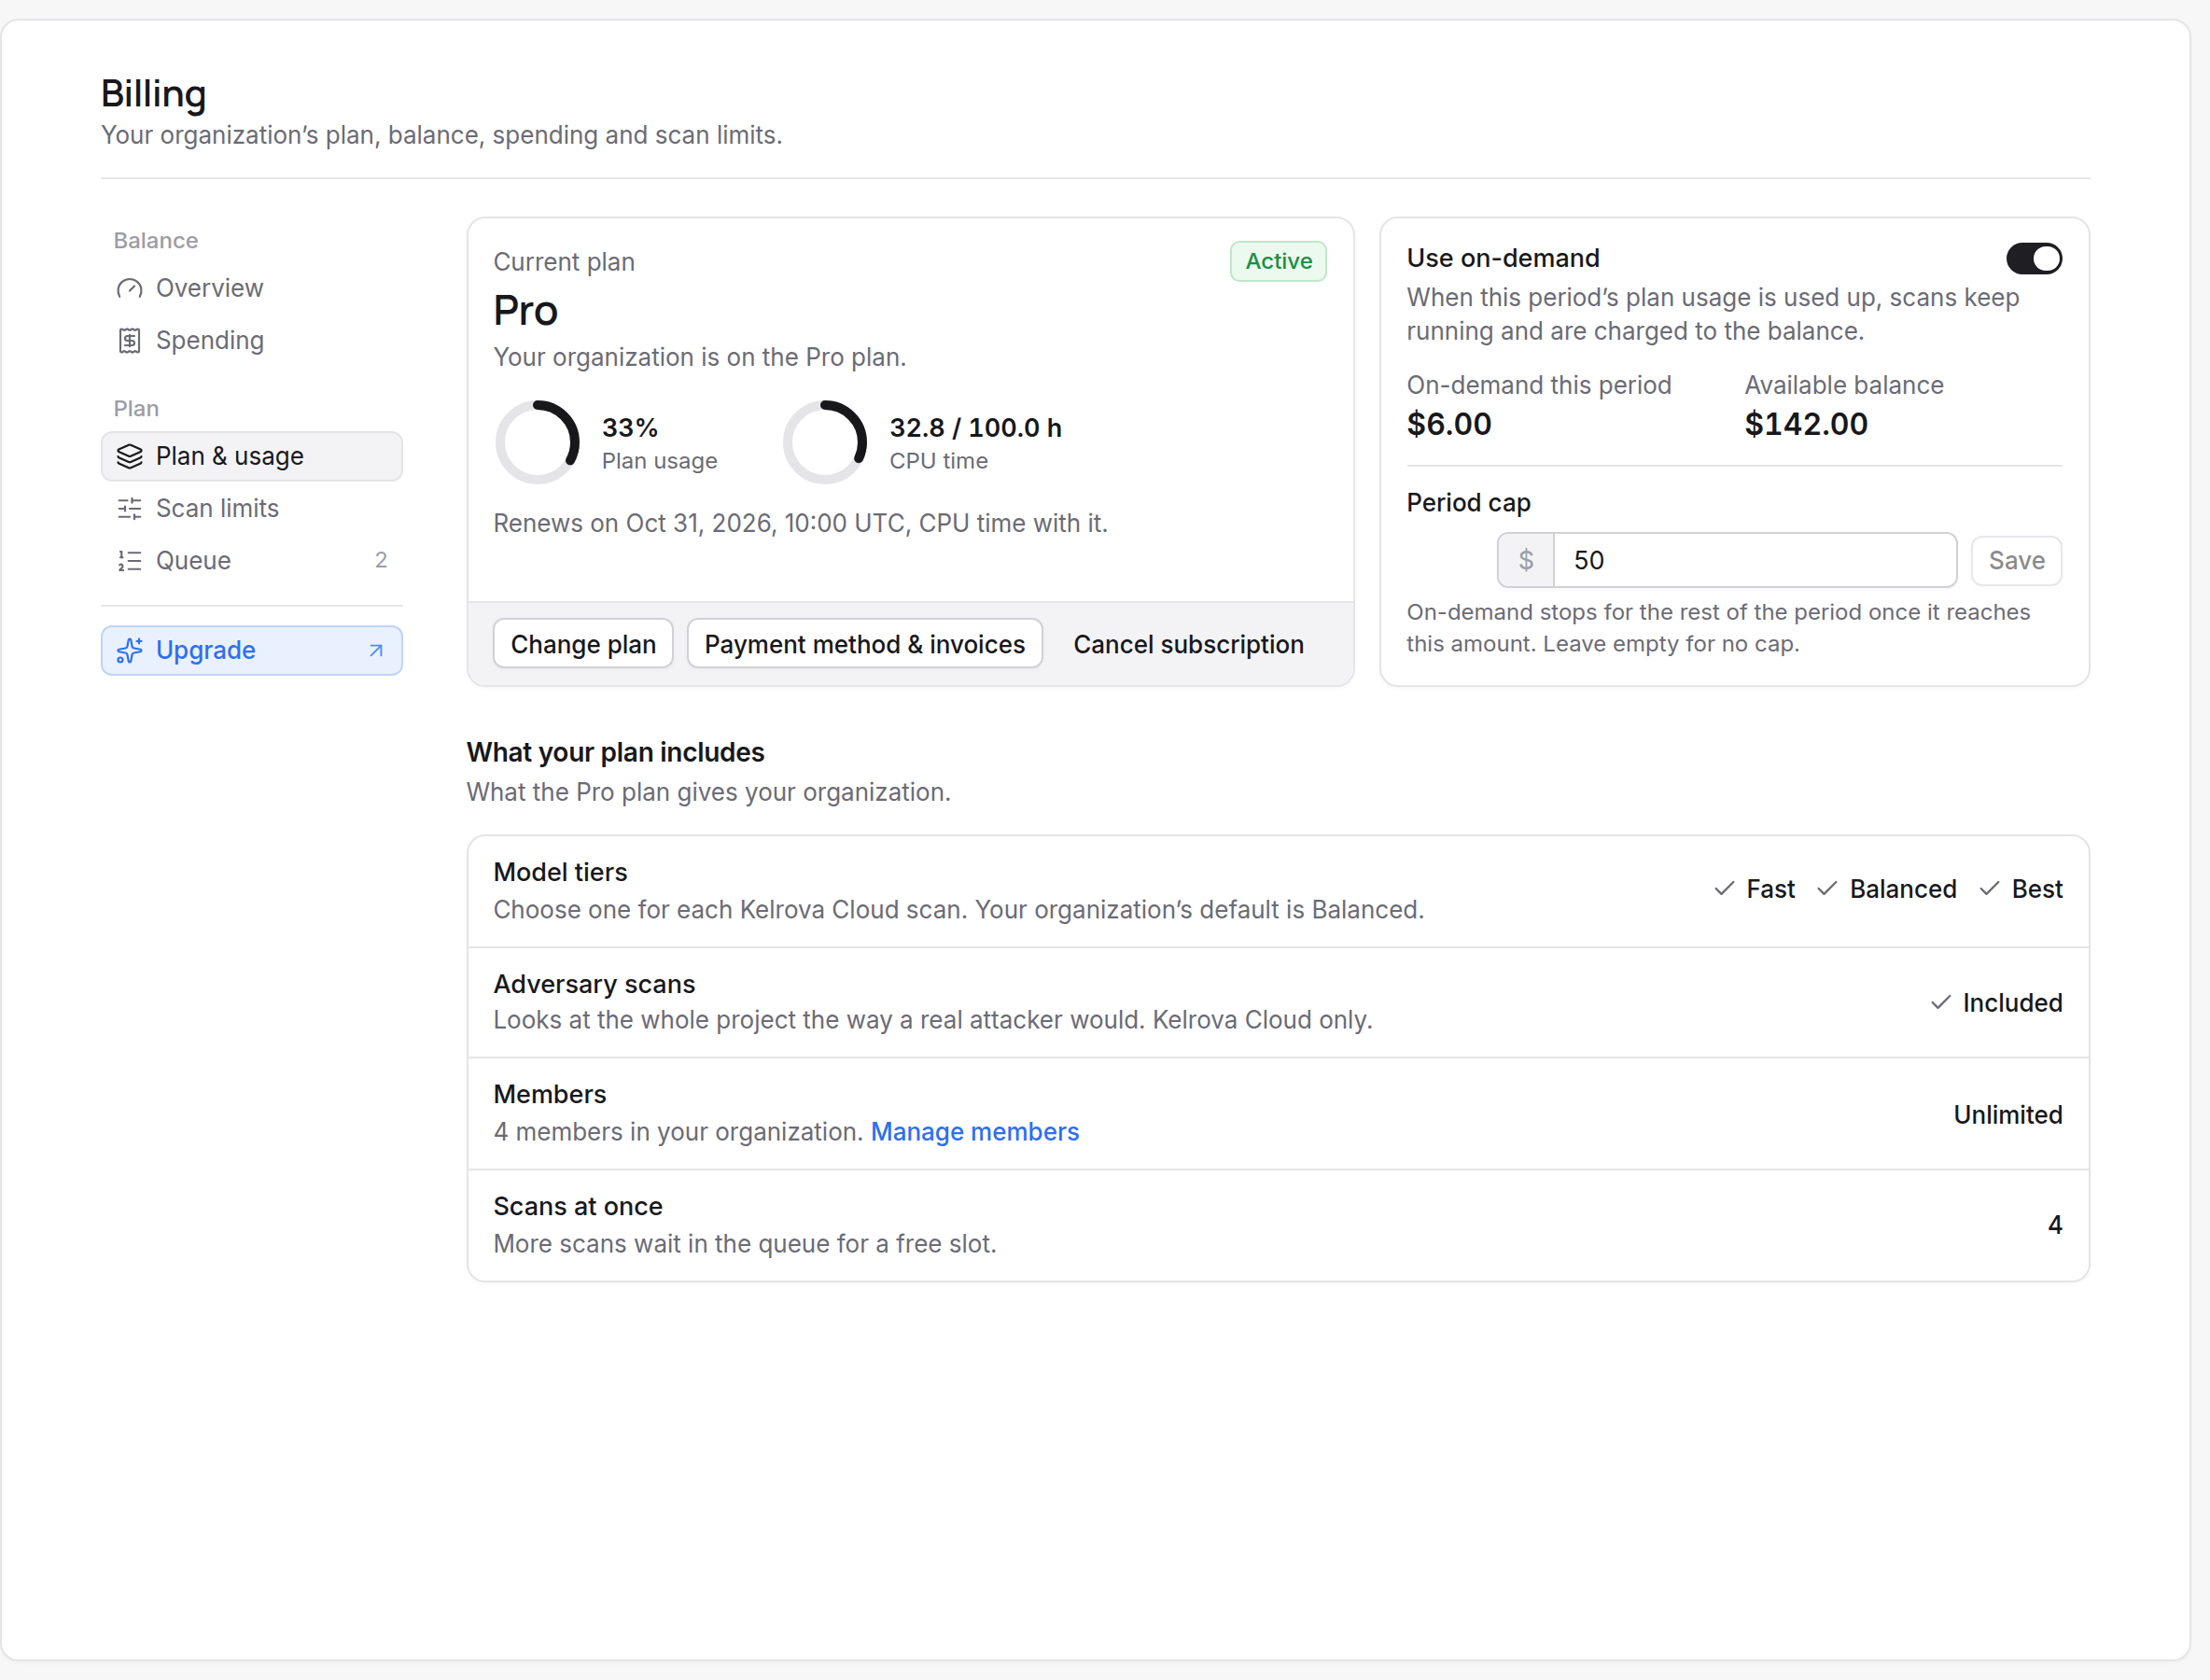Toggle the Use on-demand switch
The image size is (2210, 1680).
(2034, 259)
